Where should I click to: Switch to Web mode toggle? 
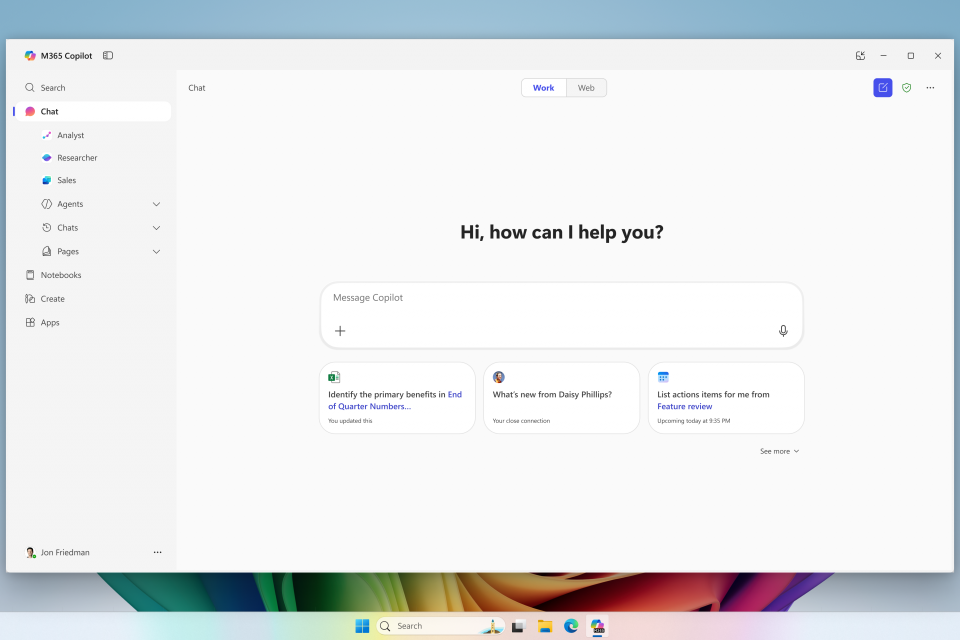click(x=586, y=88)
